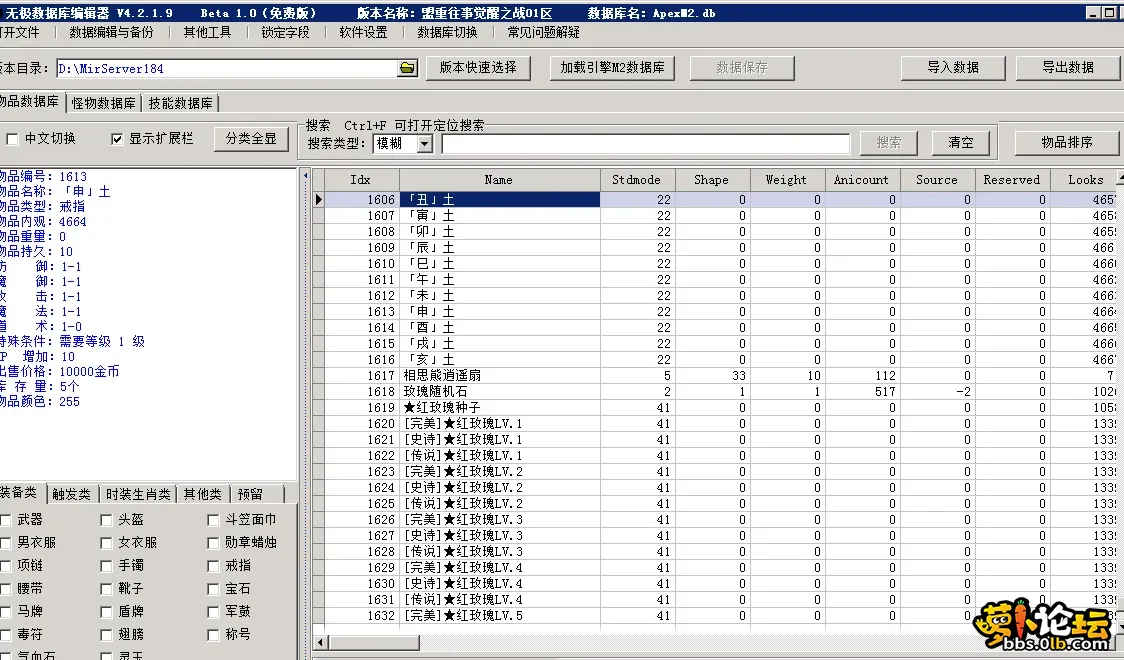This screenshot has height=660, width=1124.
Task: Click the 「亥」土 name cell
Action: tap(500, 360)
